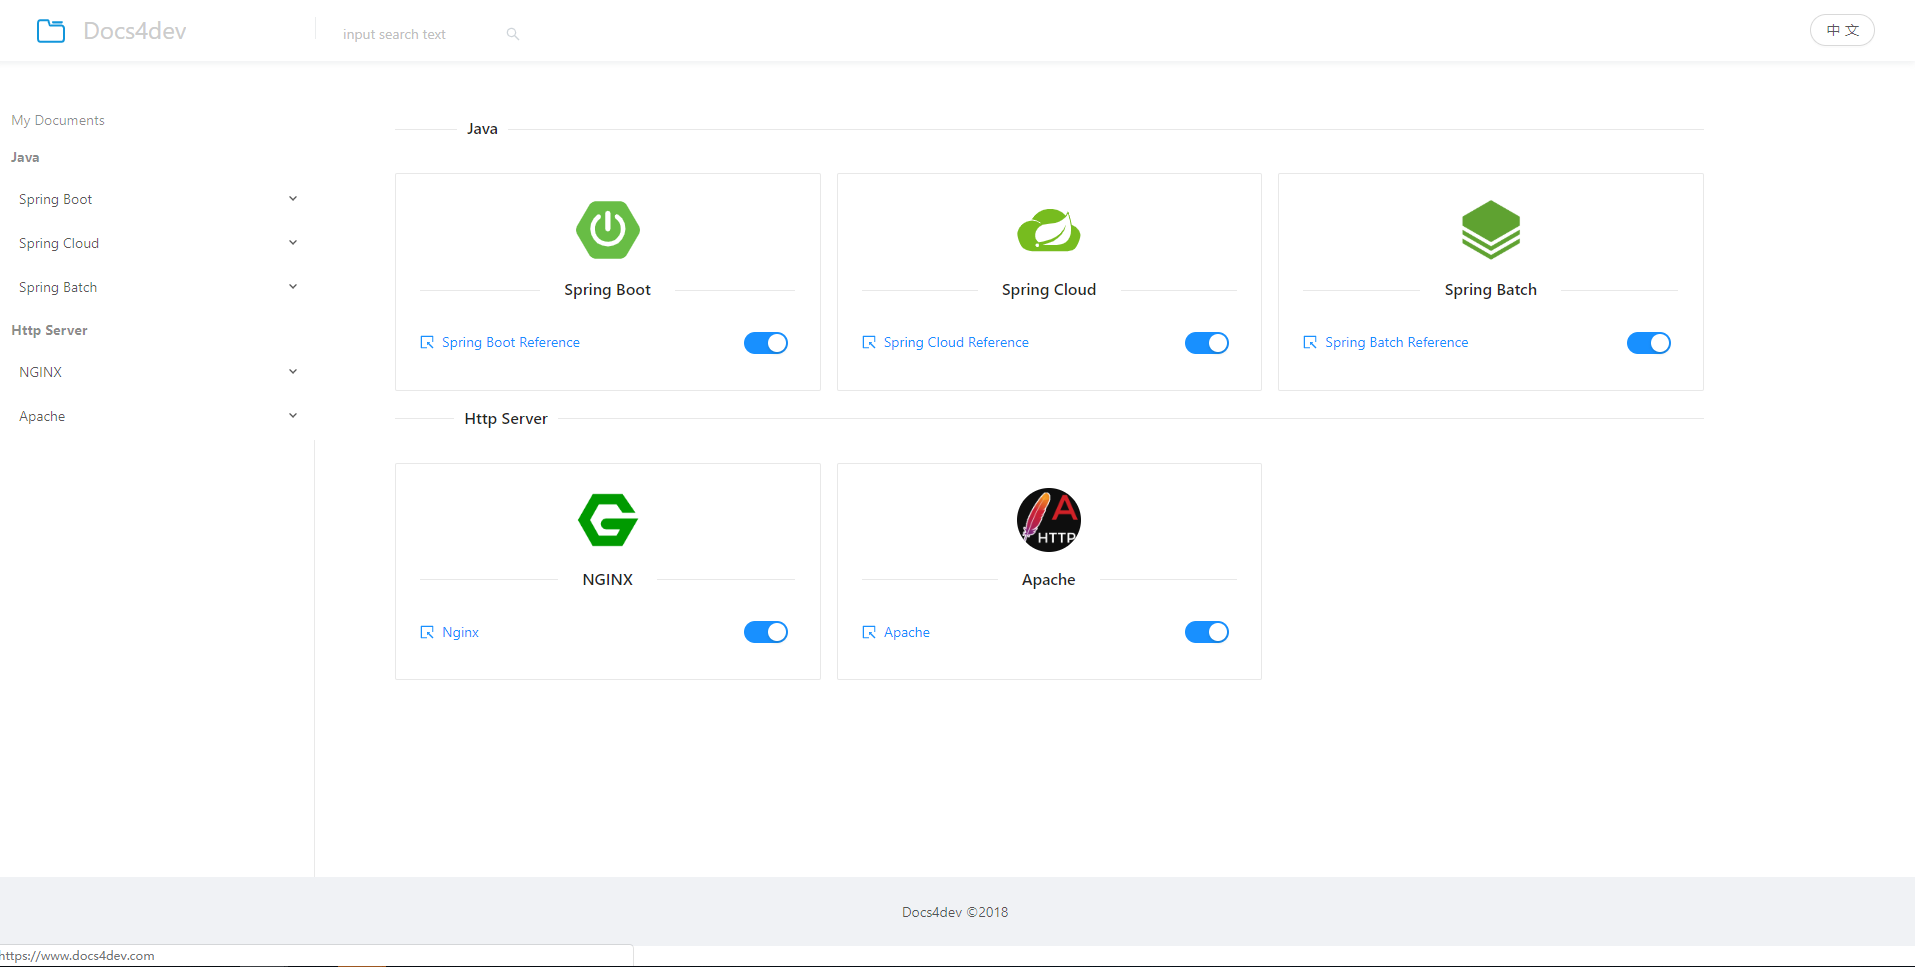The image size is (1915, 967).
Task: Expand Spring Boot chevron in sidebar
Action: tap(293, 199)
